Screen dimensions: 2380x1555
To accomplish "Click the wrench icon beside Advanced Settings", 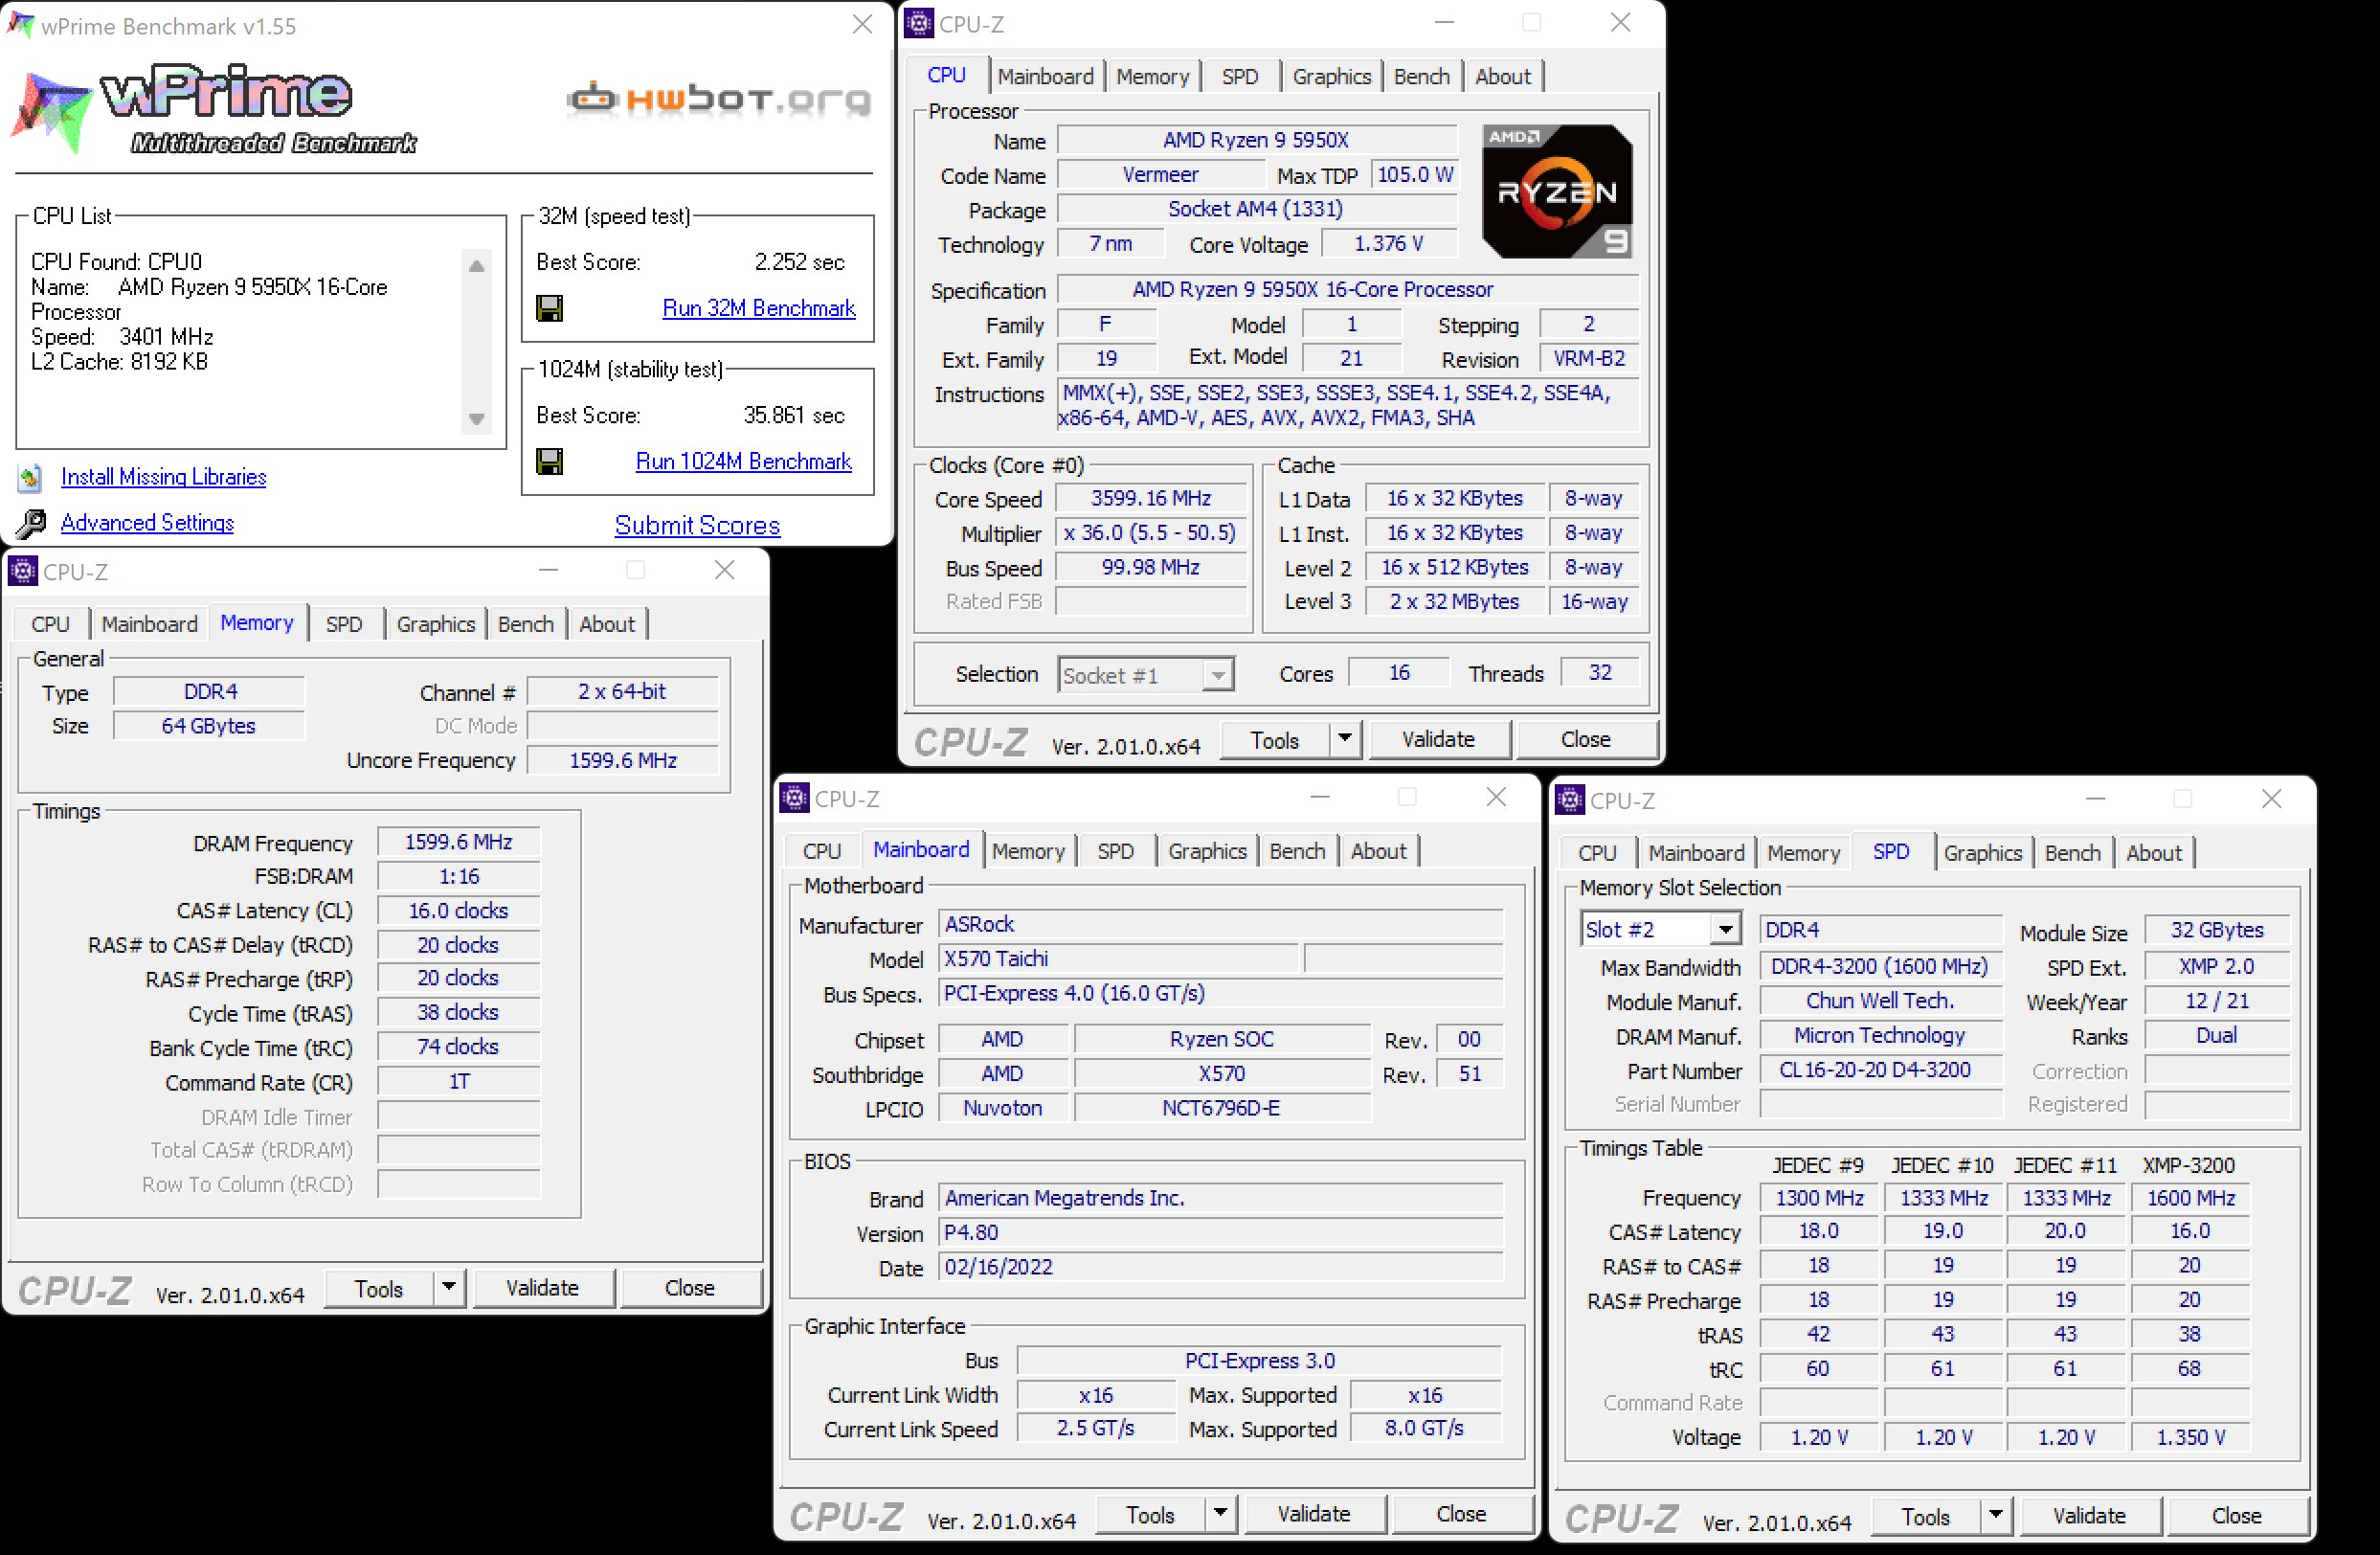I will tap(30, 522).
